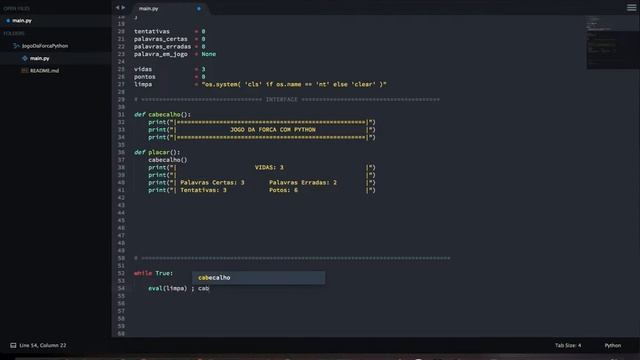
Task: Open the hamburger menu at top right
Action: point(631,8)
